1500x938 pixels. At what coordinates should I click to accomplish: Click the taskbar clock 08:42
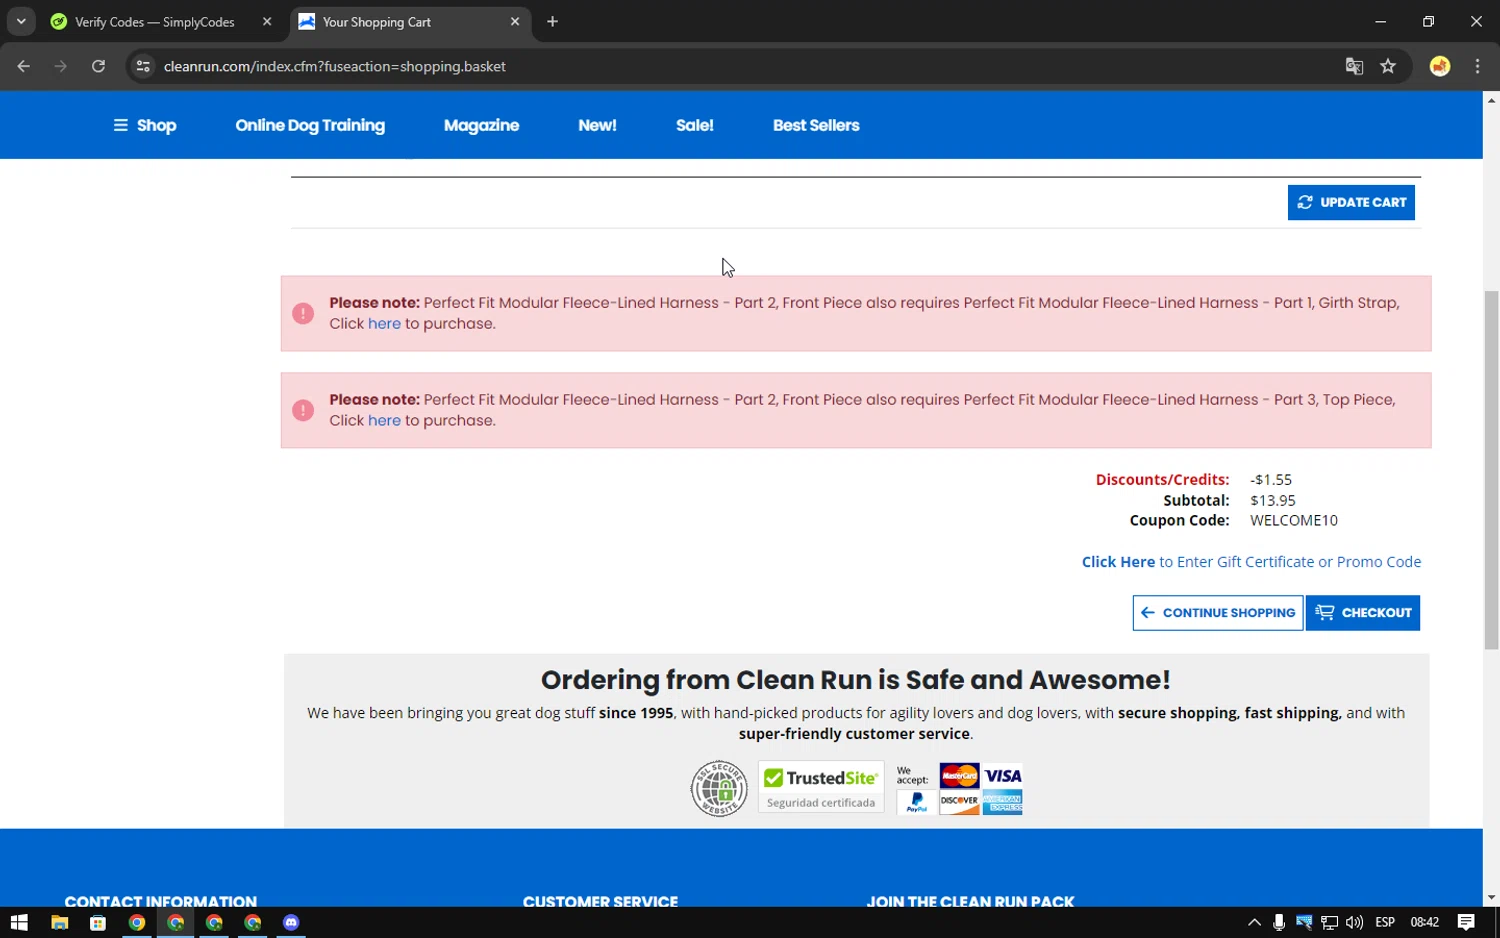1425,922
